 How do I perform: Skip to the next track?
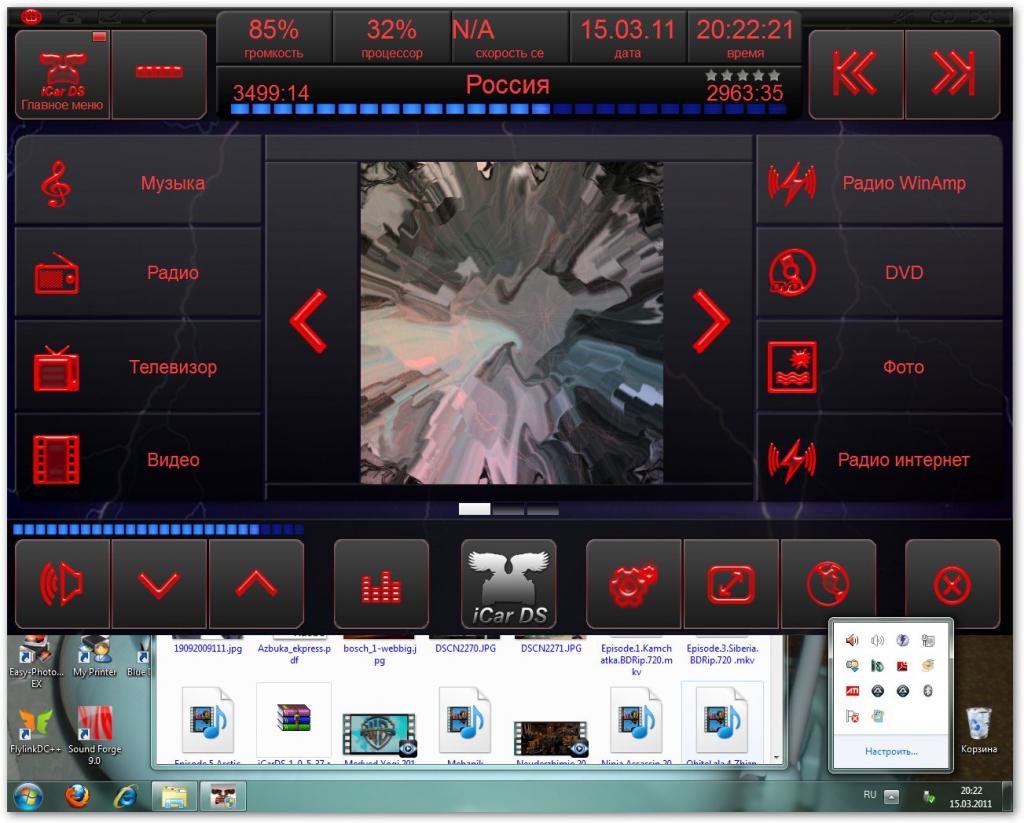coord(952,73)
